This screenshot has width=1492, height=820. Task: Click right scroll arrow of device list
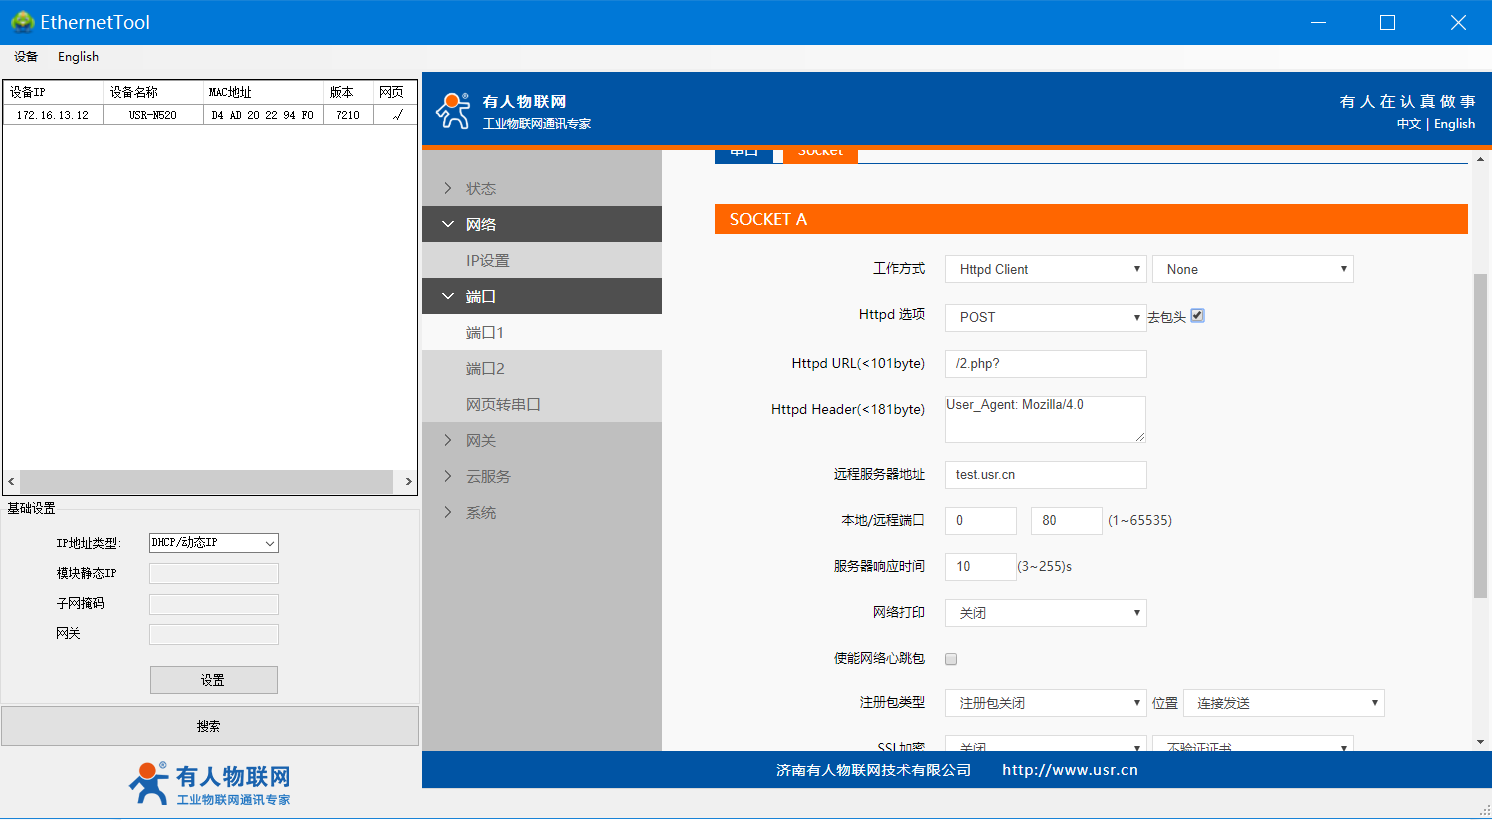[408, 482]
